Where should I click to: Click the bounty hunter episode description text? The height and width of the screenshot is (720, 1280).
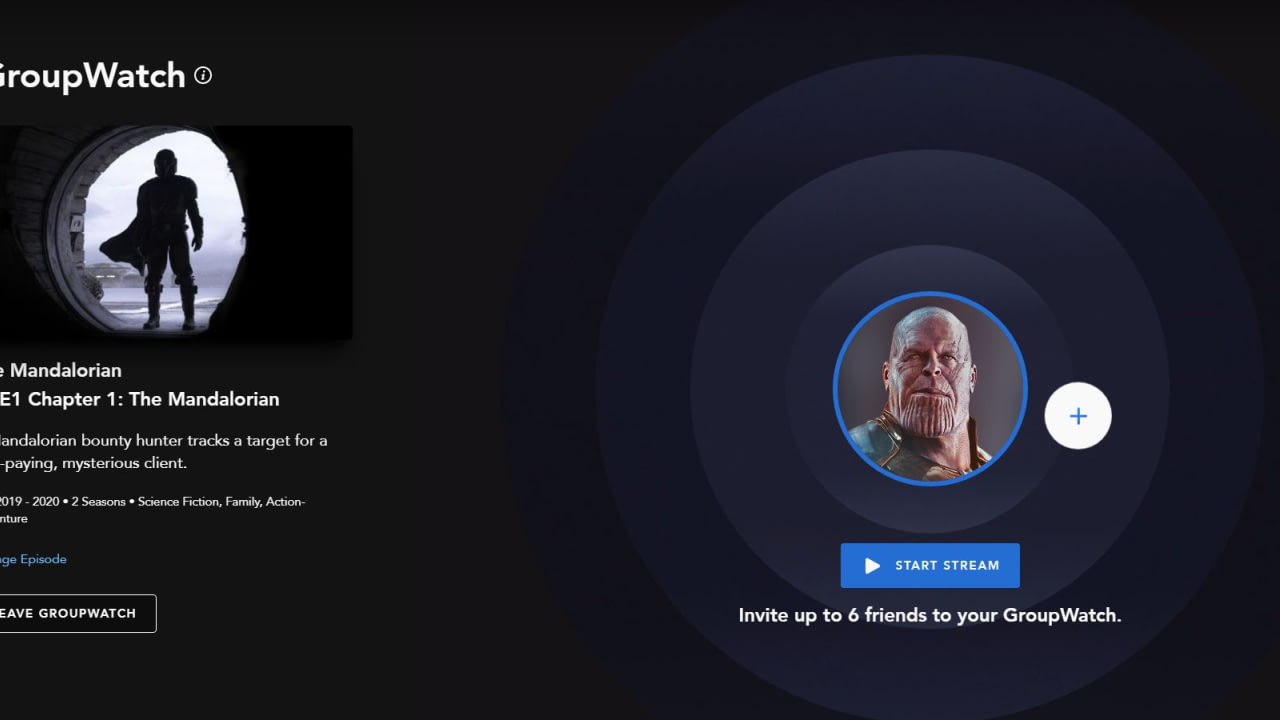(164, 441)
